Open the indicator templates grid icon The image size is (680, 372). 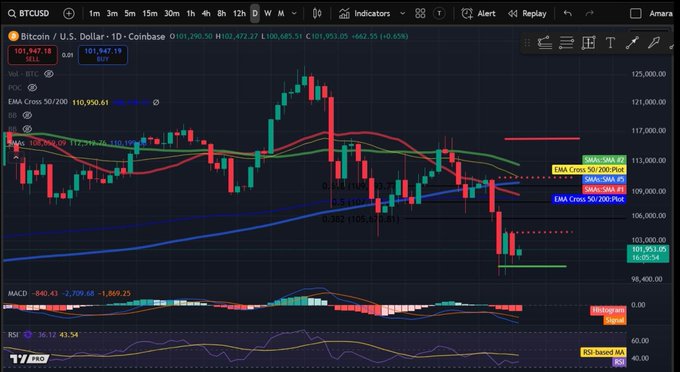point(420,13)
